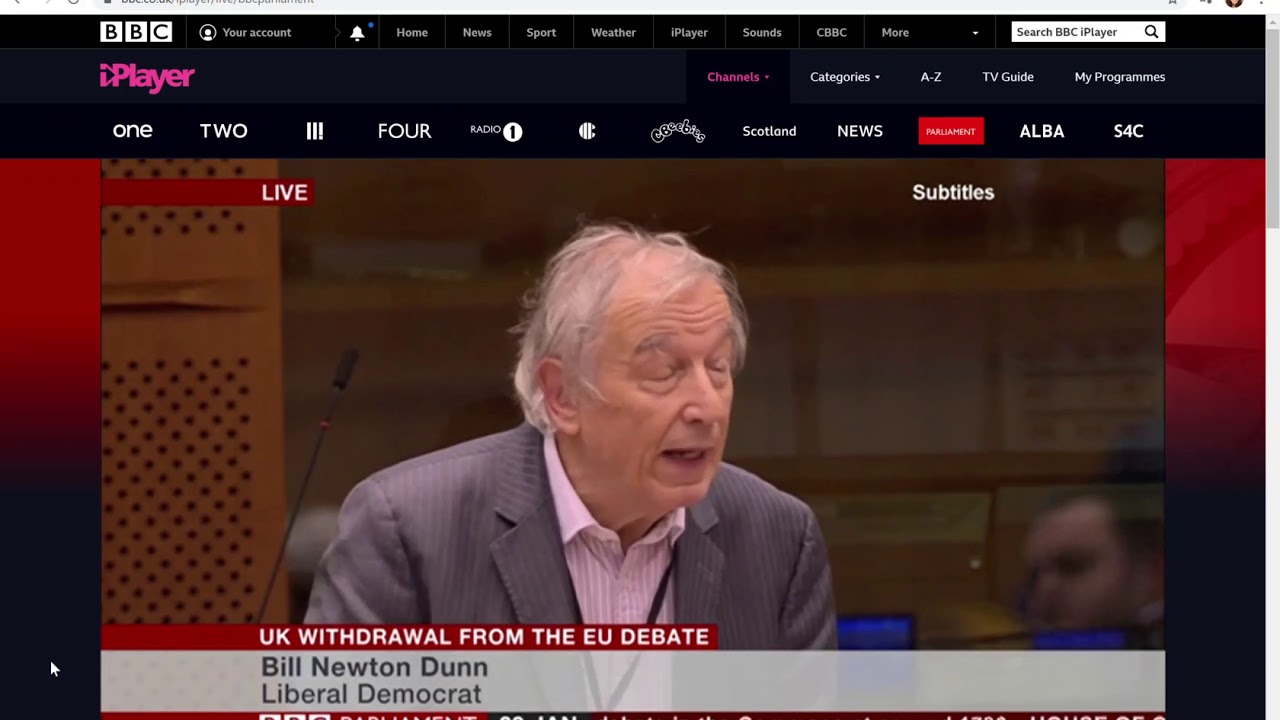Expand the More menu arrow

point(975,33)
